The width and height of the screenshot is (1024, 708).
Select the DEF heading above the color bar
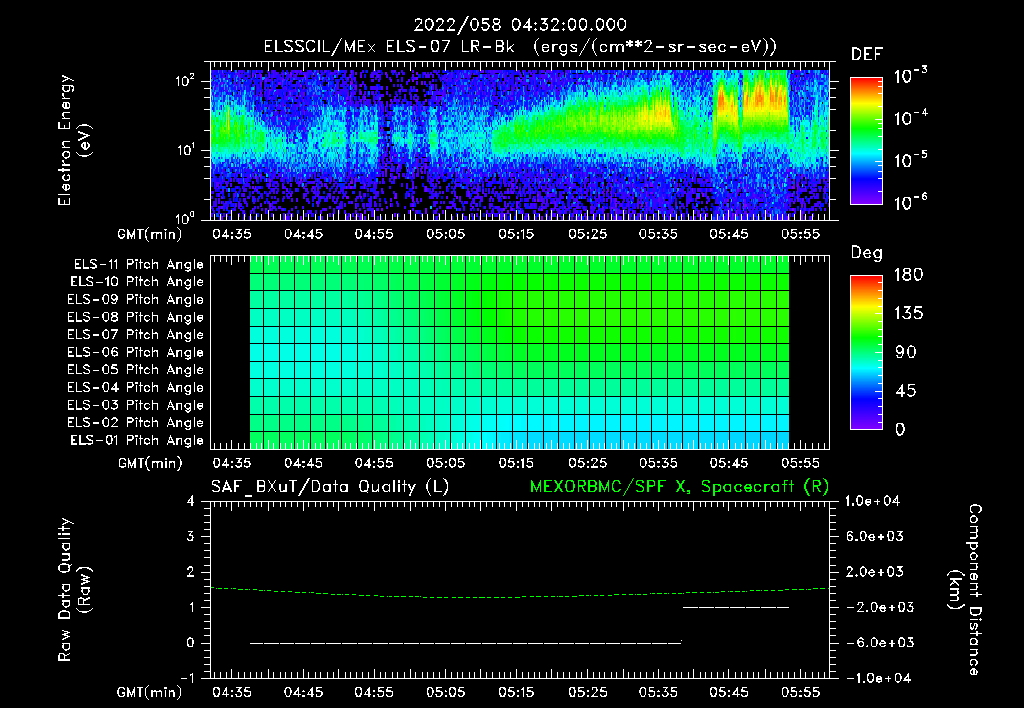[x=866, y=54]
